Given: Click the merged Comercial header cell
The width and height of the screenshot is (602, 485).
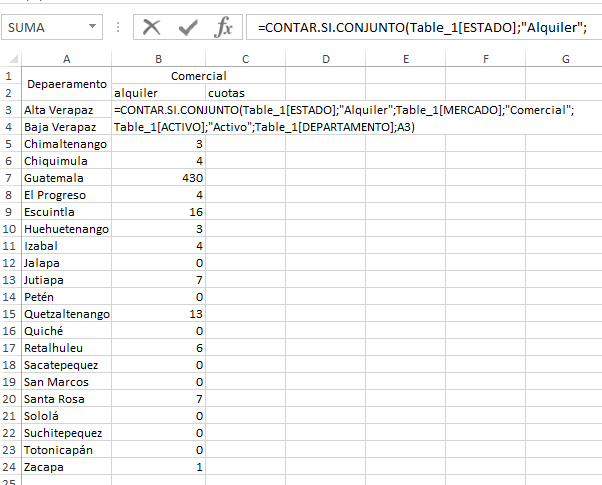Looking at the screenshot, I should 198,76.
